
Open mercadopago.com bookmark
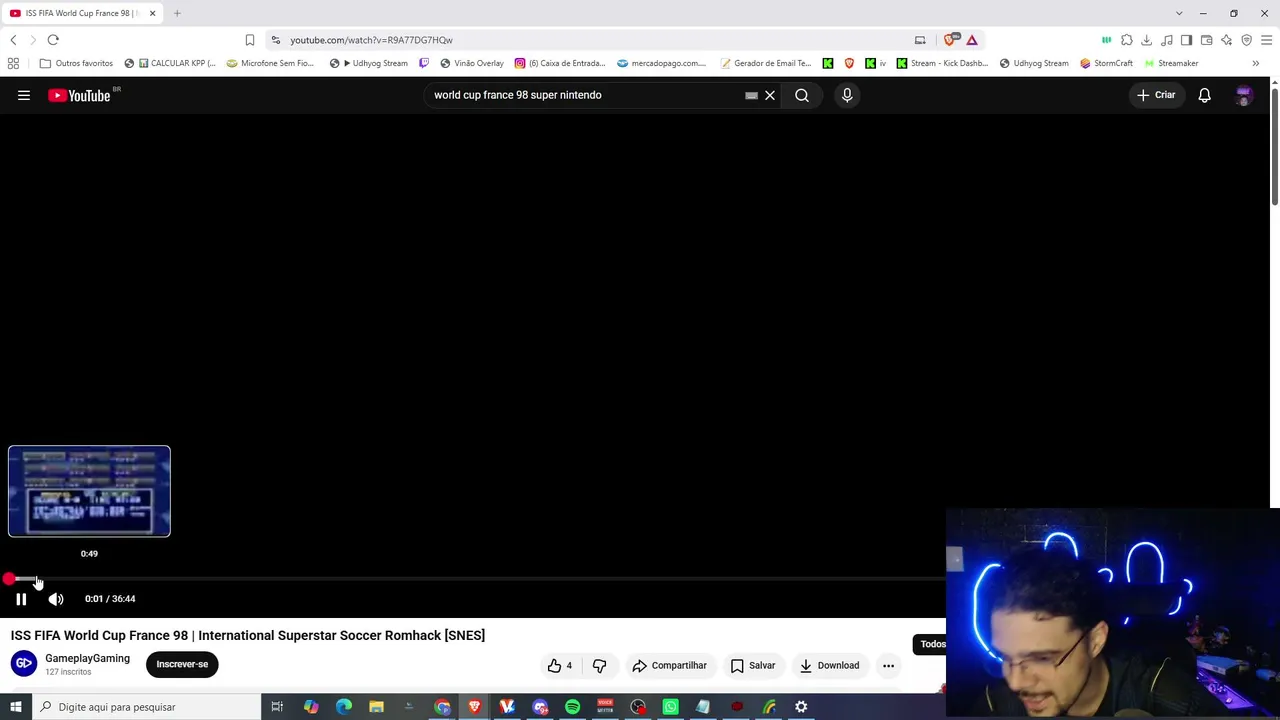coord(662,63)
